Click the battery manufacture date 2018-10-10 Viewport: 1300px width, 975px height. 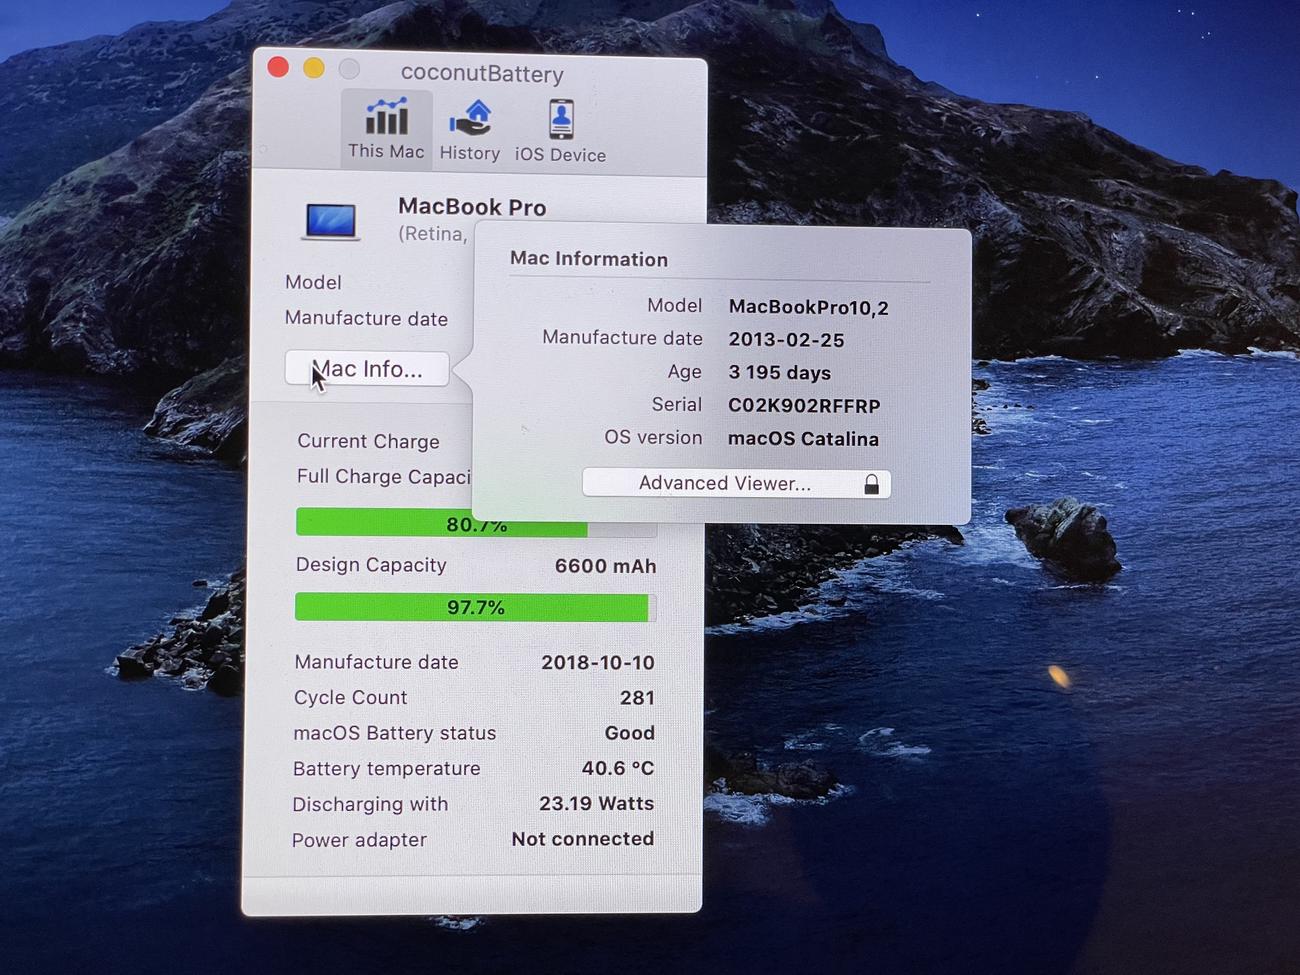pos(598,662)
